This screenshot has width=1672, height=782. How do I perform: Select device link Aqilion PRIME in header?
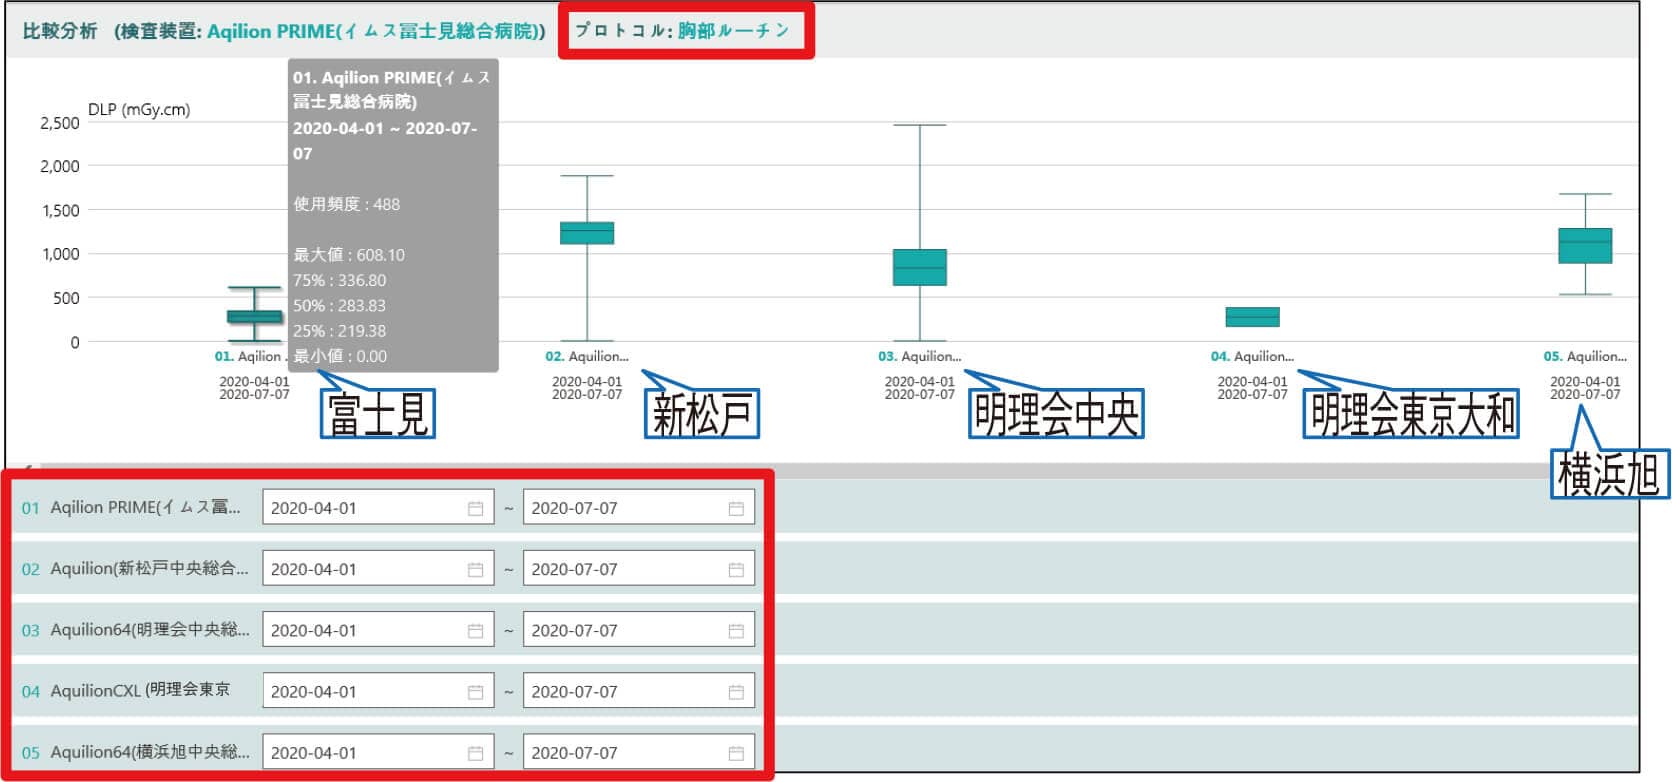coord(374,31)
